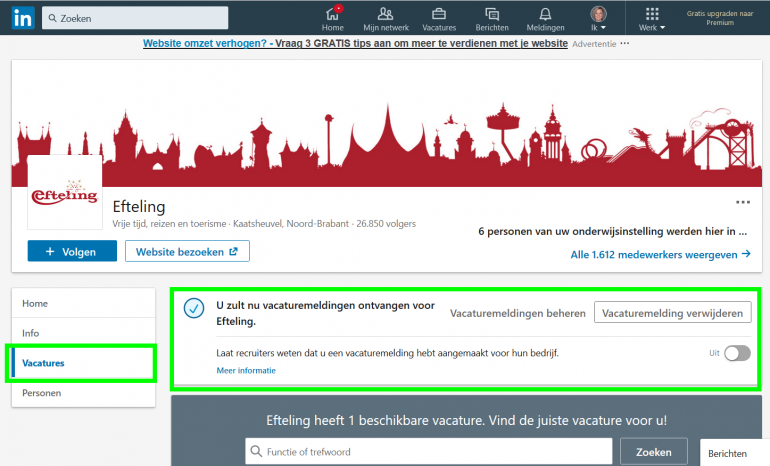The image size is (770, 466).
Task: Click into the Zoeken search field
Action: 135,18
